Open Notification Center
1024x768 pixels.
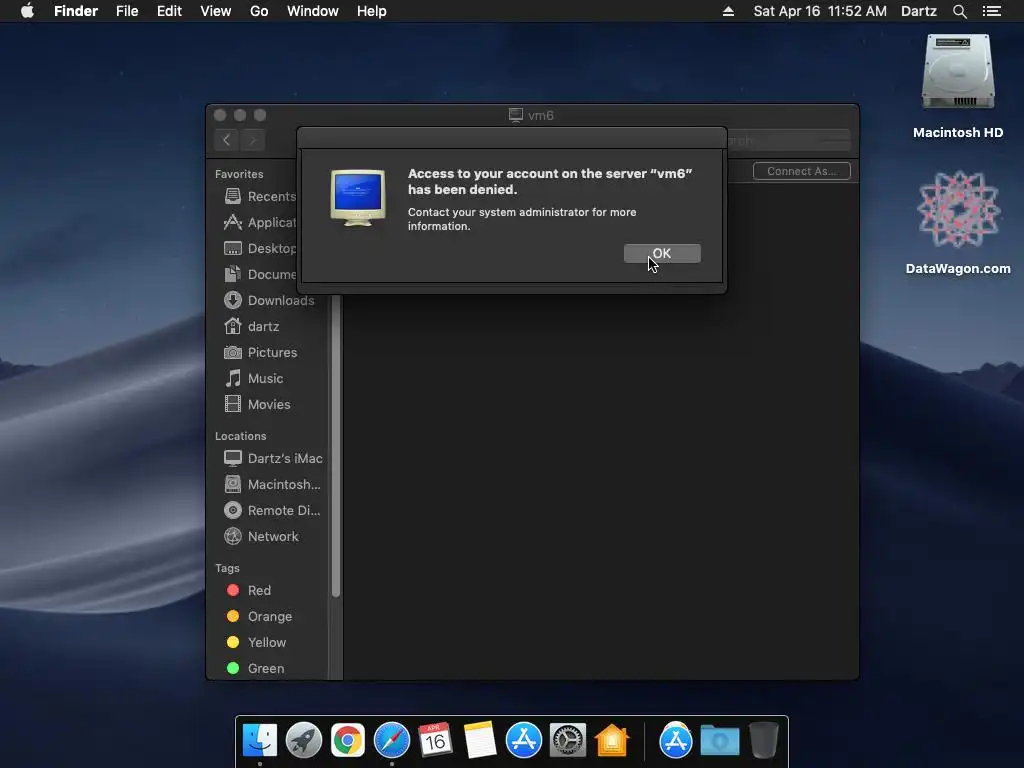pyautogui.click(x=992, y=11)
